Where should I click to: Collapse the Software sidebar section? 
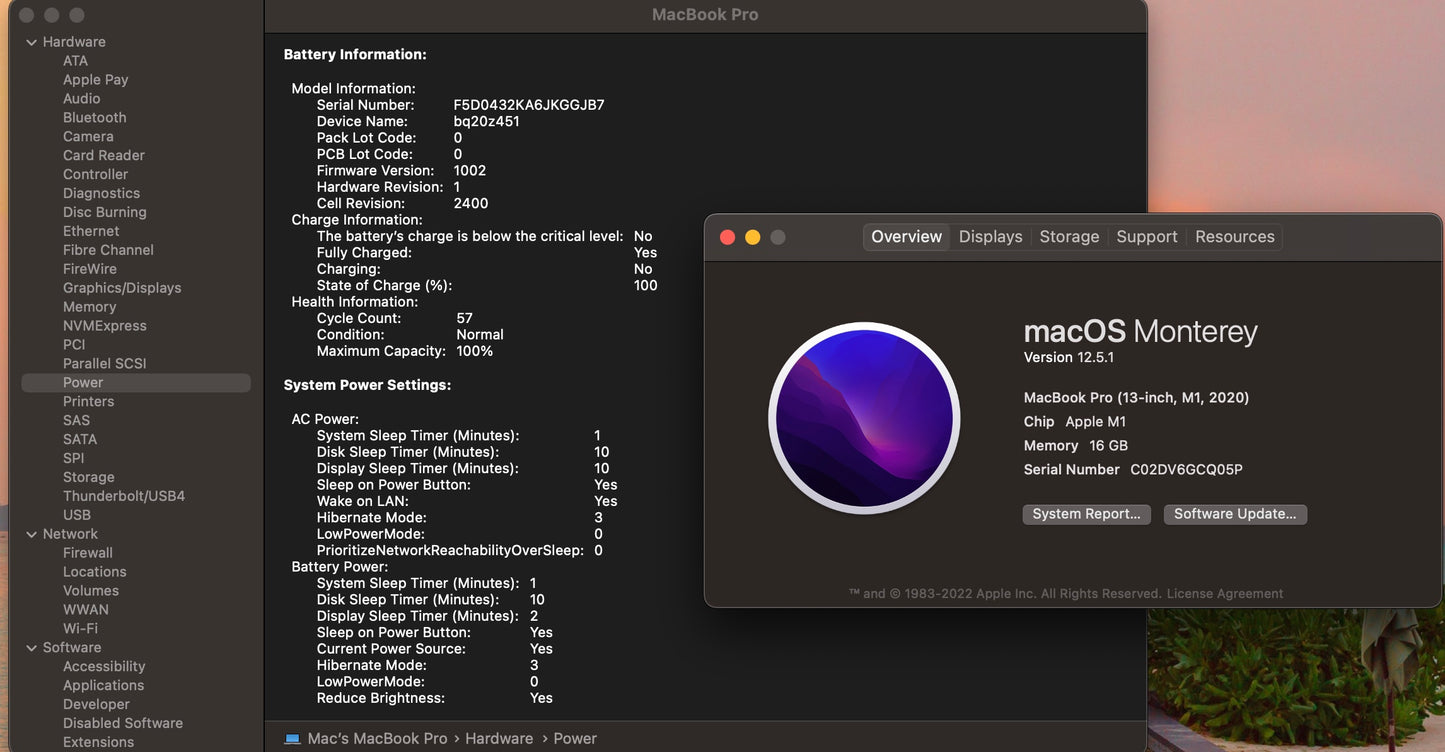coord(32,648)
